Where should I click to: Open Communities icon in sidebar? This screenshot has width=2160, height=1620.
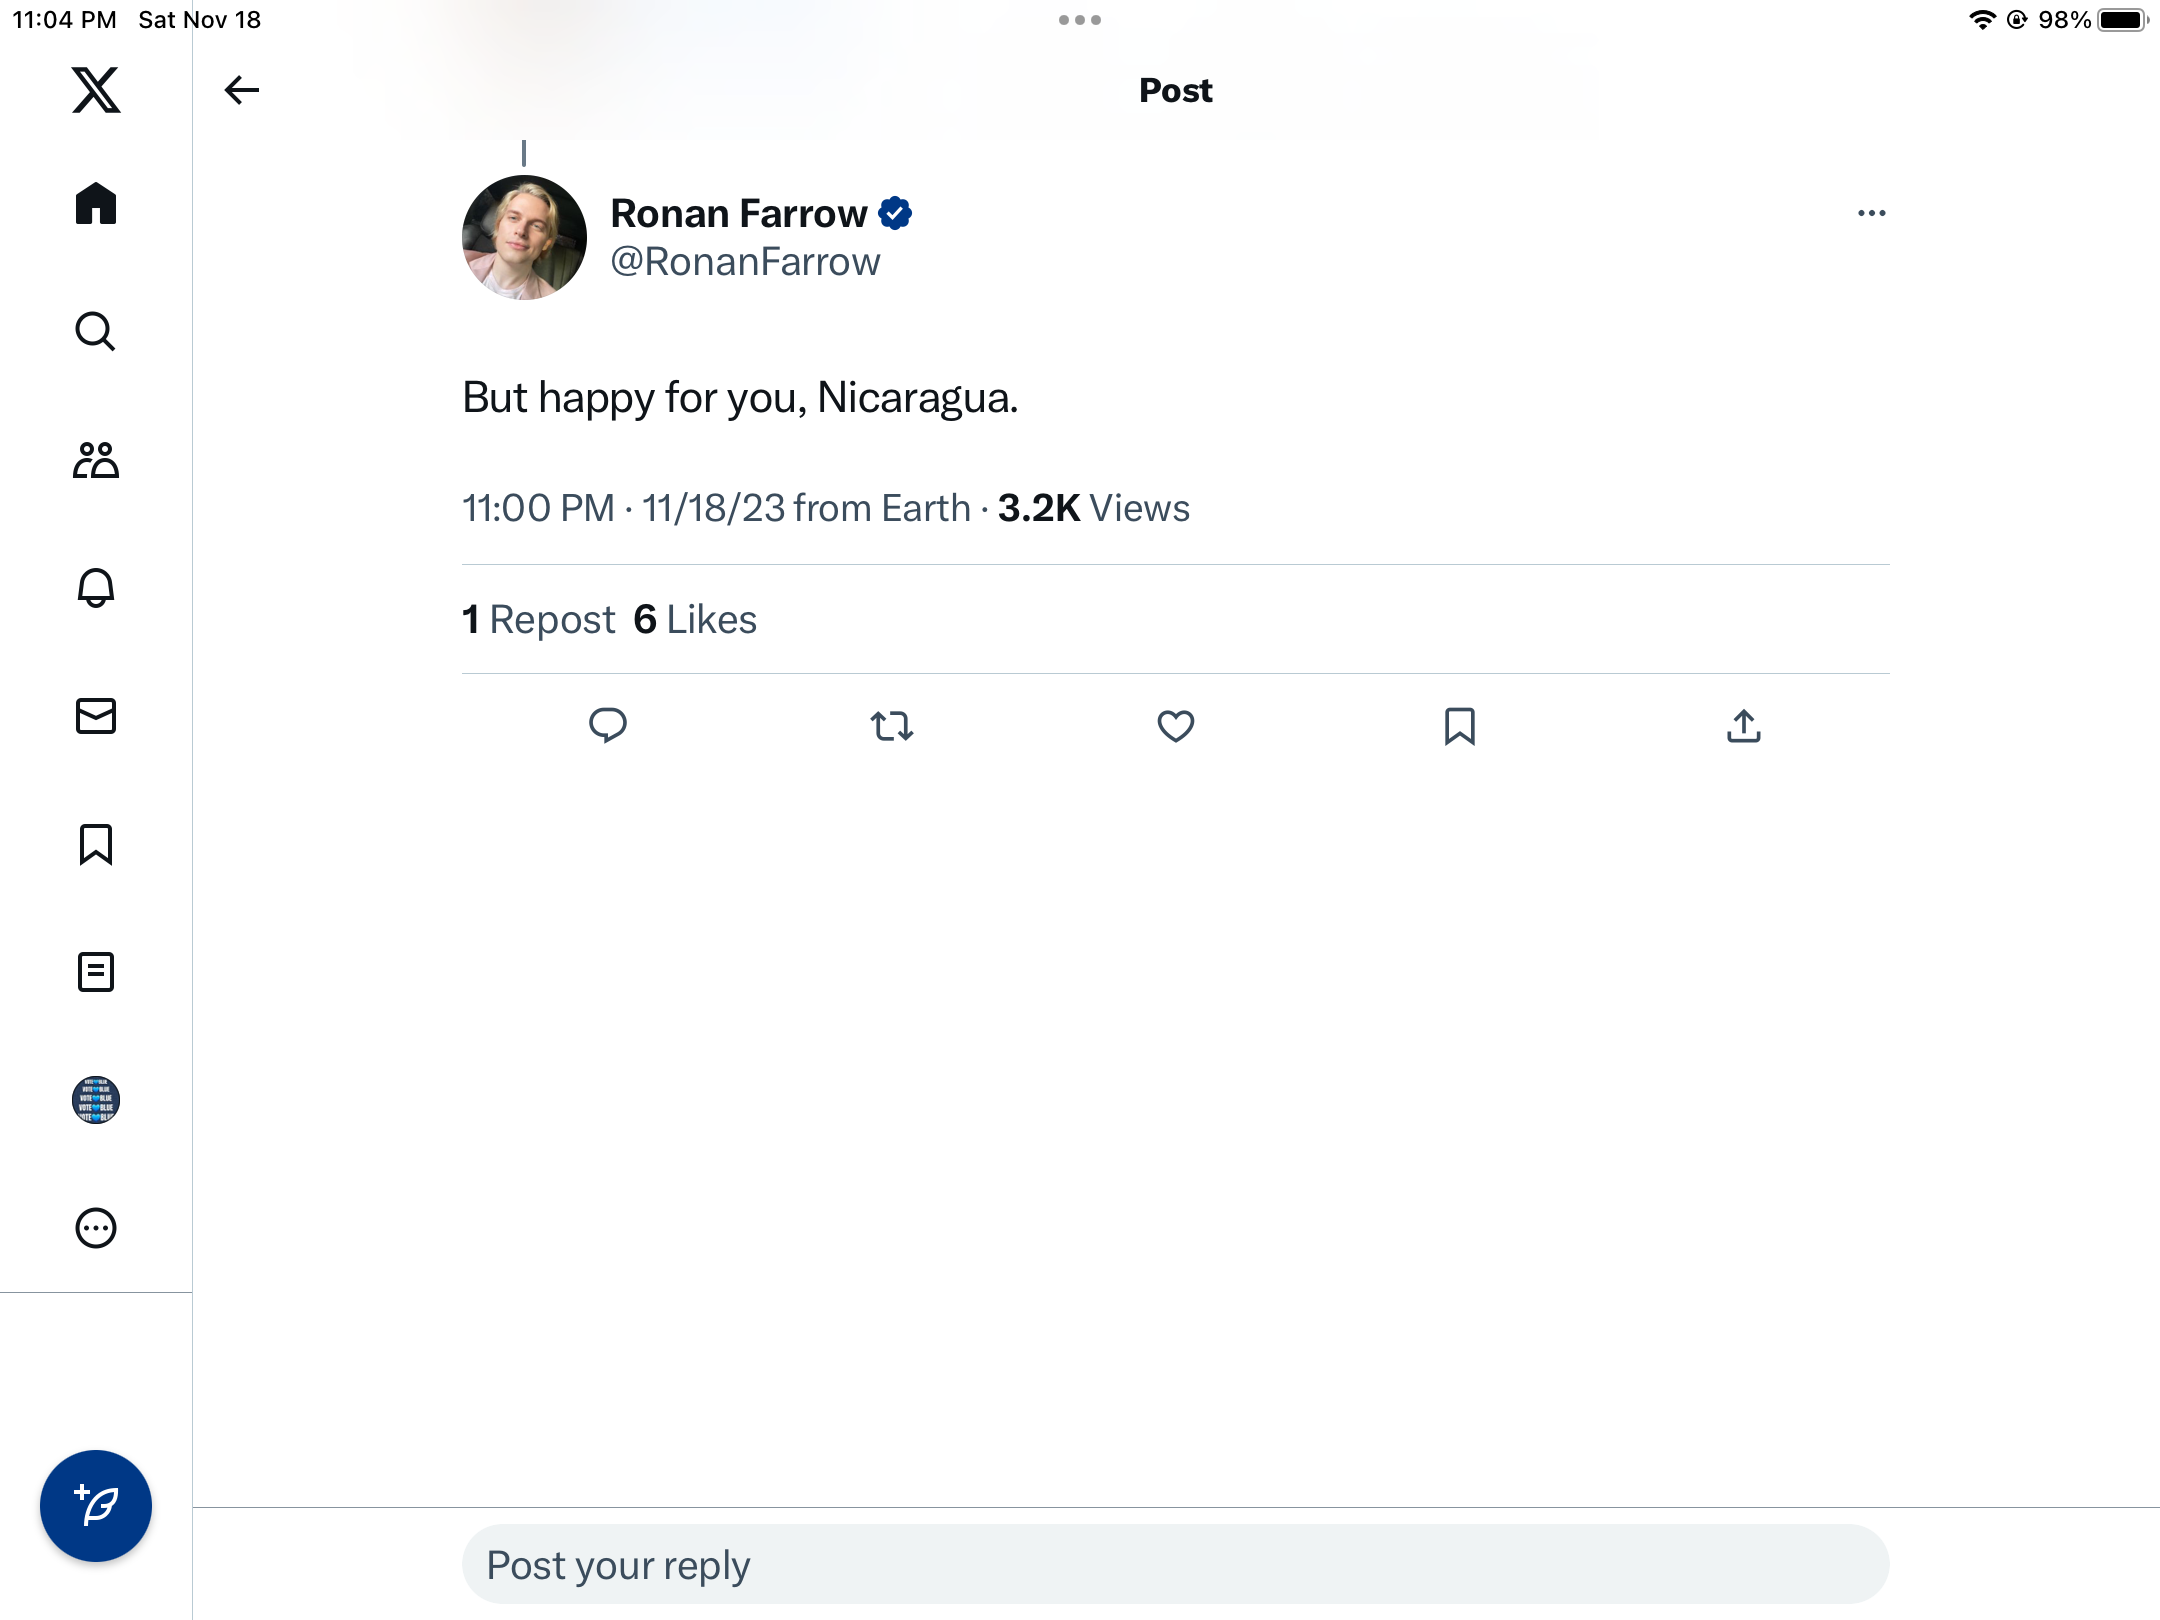click(x=96, y=460)
